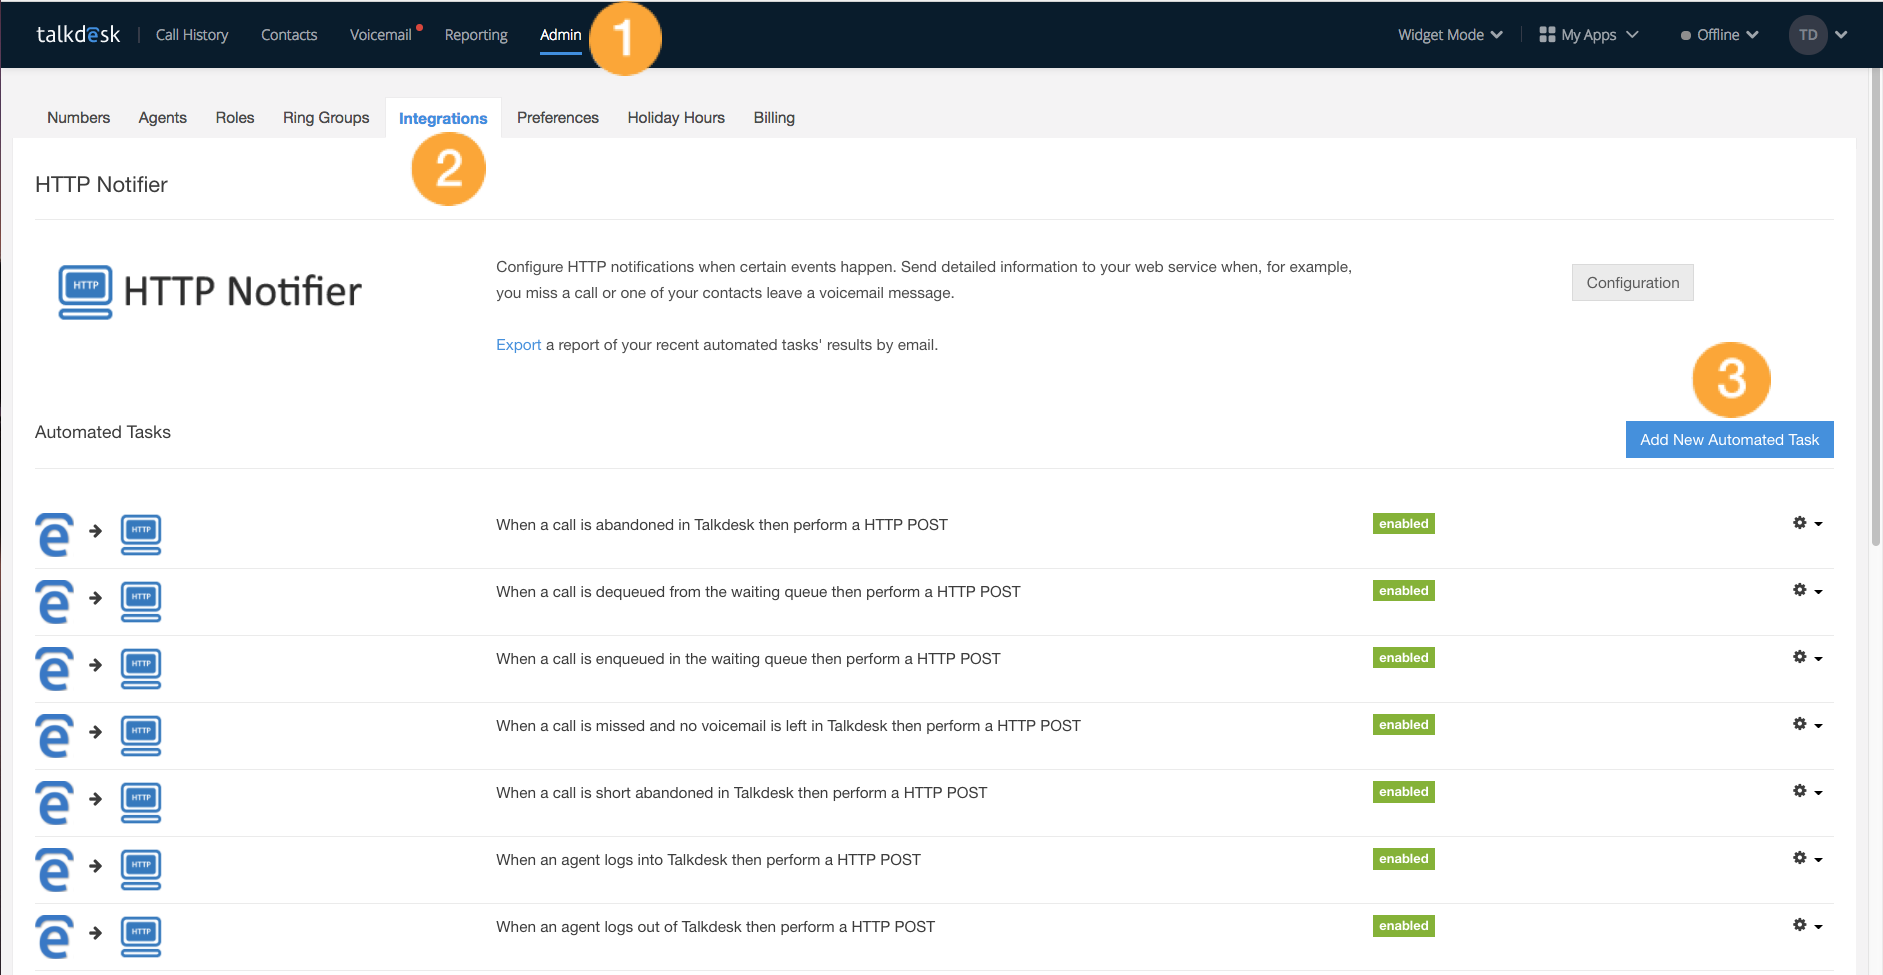This screenshot has width=1883, height=975.
Task: Disable the short abandoned call task badge
Action: pyautogui.click(x=1403, y=791)
